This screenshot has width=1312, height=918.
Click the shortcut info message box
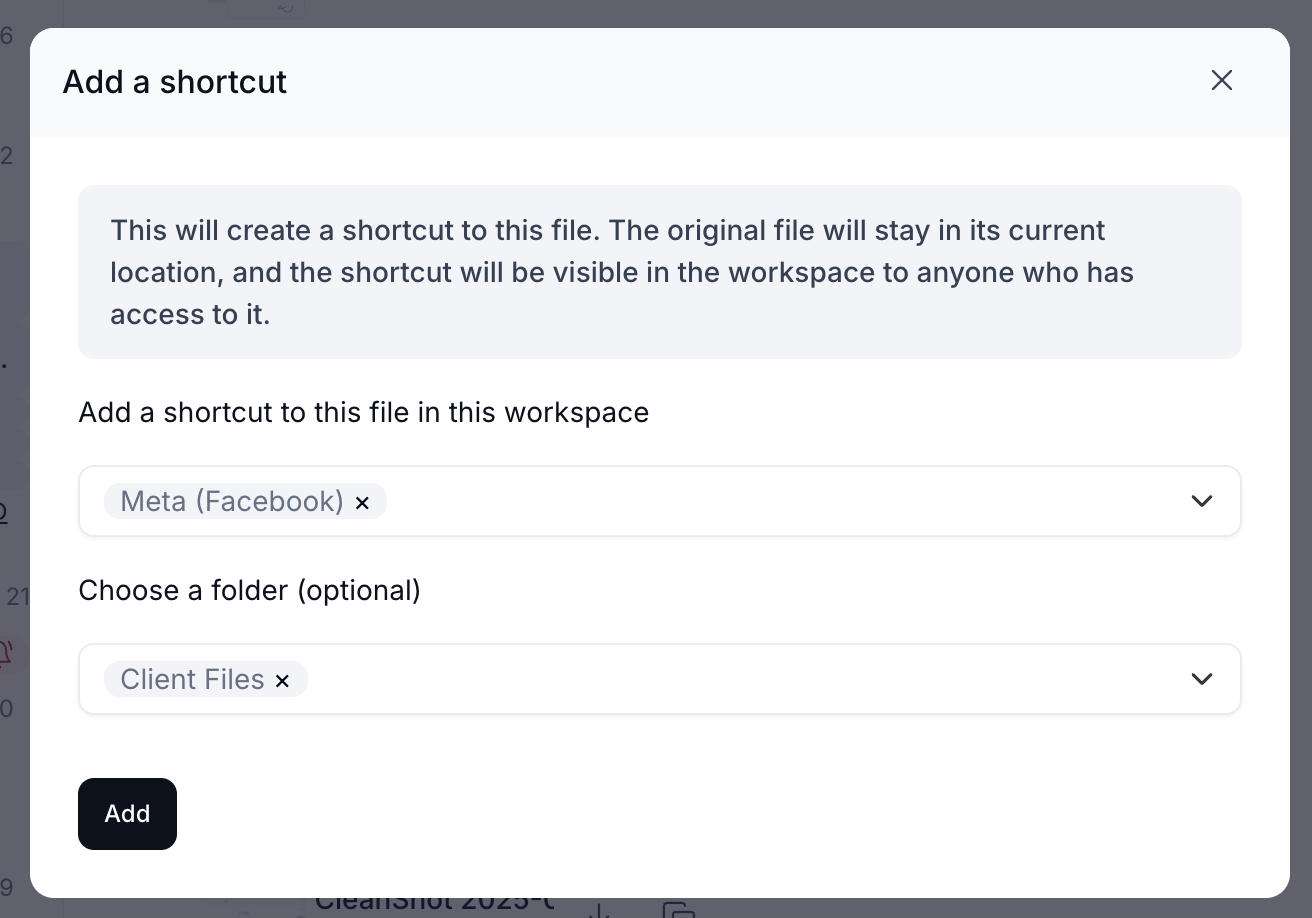660,272
